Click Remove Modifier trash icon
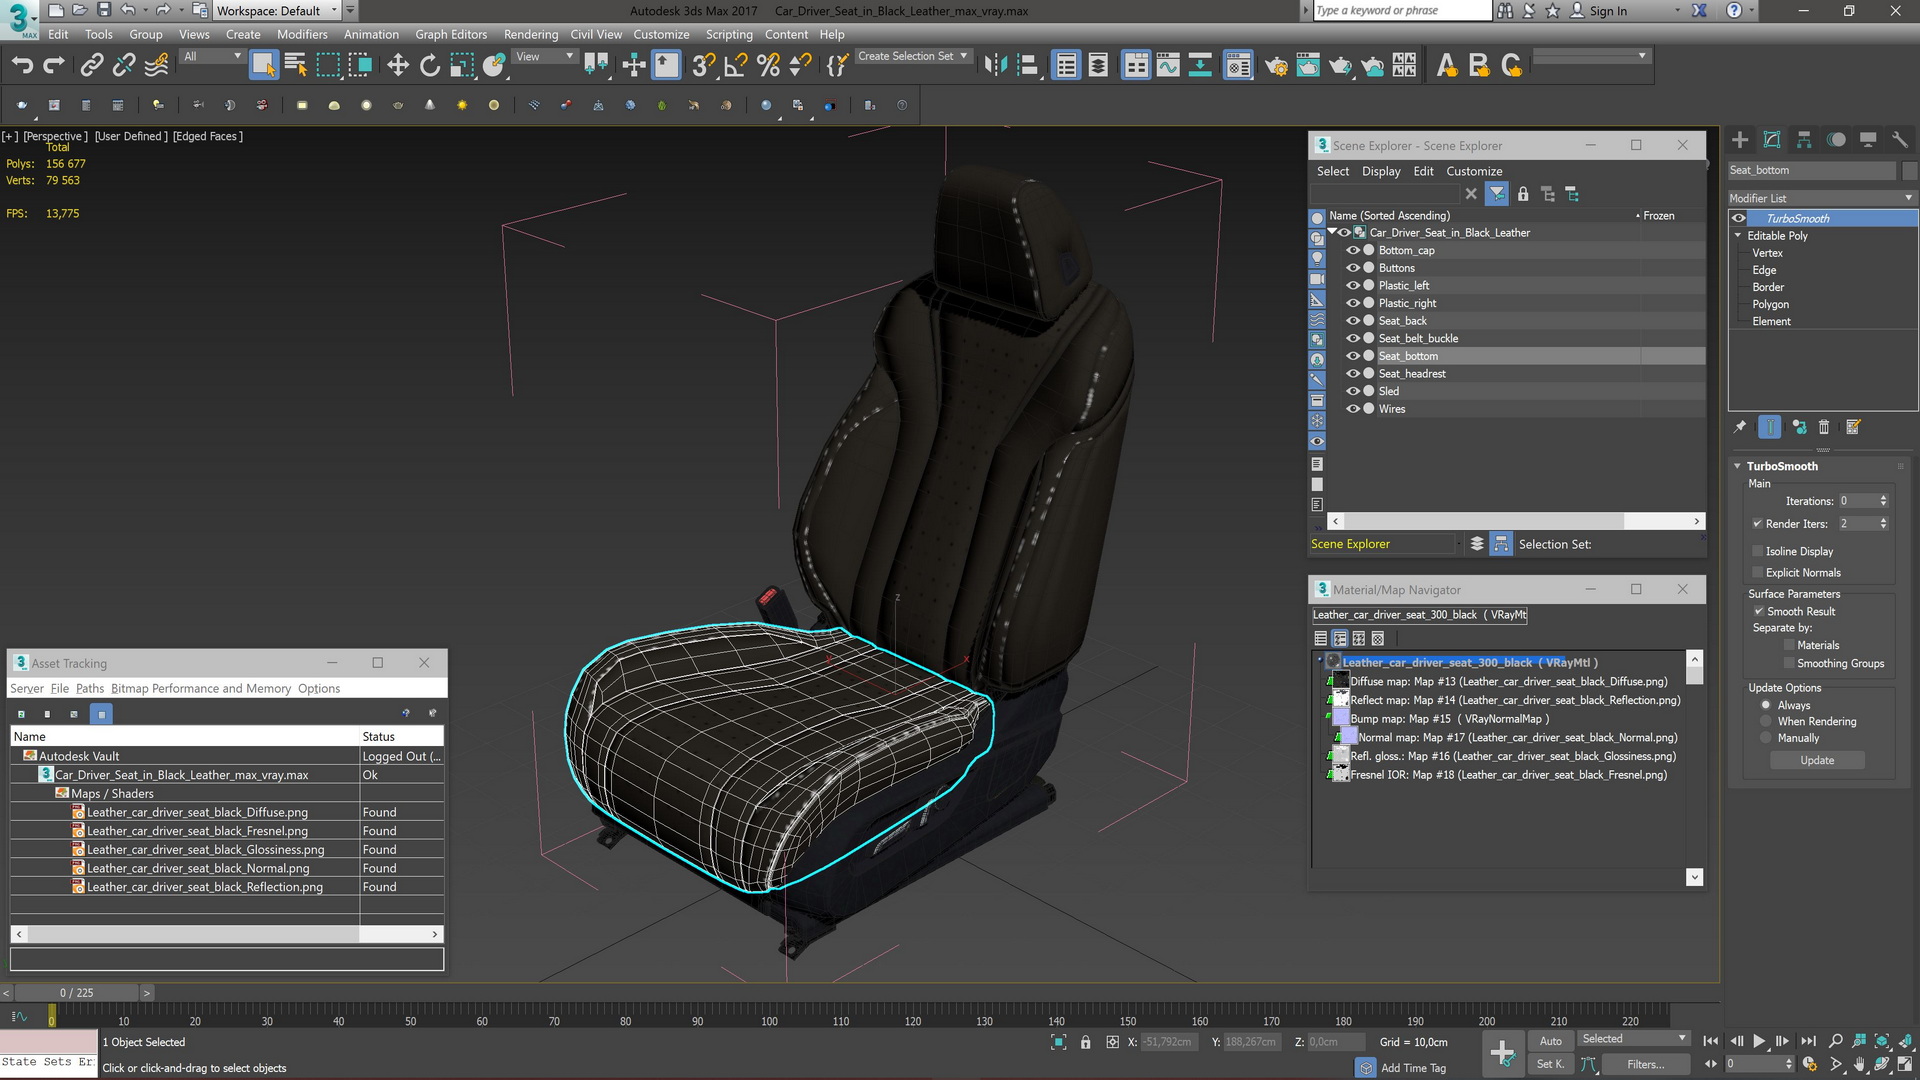The height and width of the screenshot is (1080, 1920). [x=1824, y=427]
